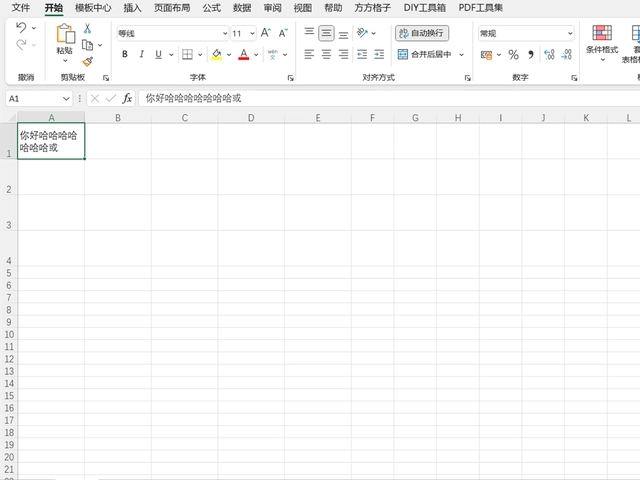
Task: Apply percent style format
Action: 513,55
